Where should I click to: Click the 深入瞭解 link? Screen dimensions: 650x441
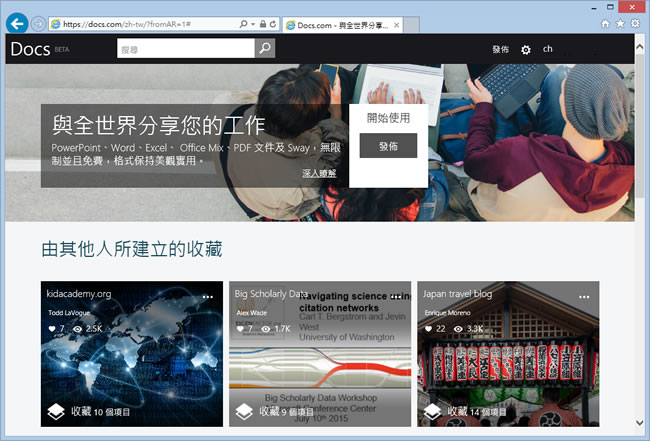coord(319,174)
